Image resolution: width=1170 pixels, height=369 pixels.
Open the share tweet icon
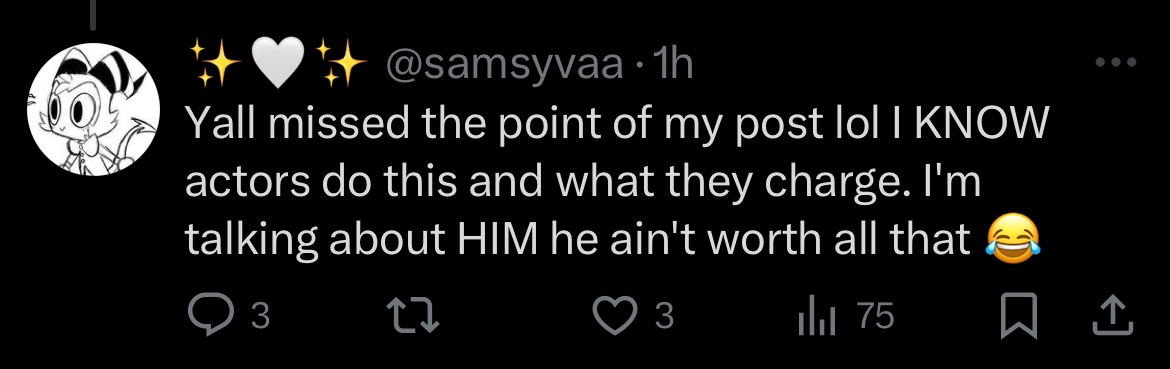pyautogui.click(x=1113, y=315)
